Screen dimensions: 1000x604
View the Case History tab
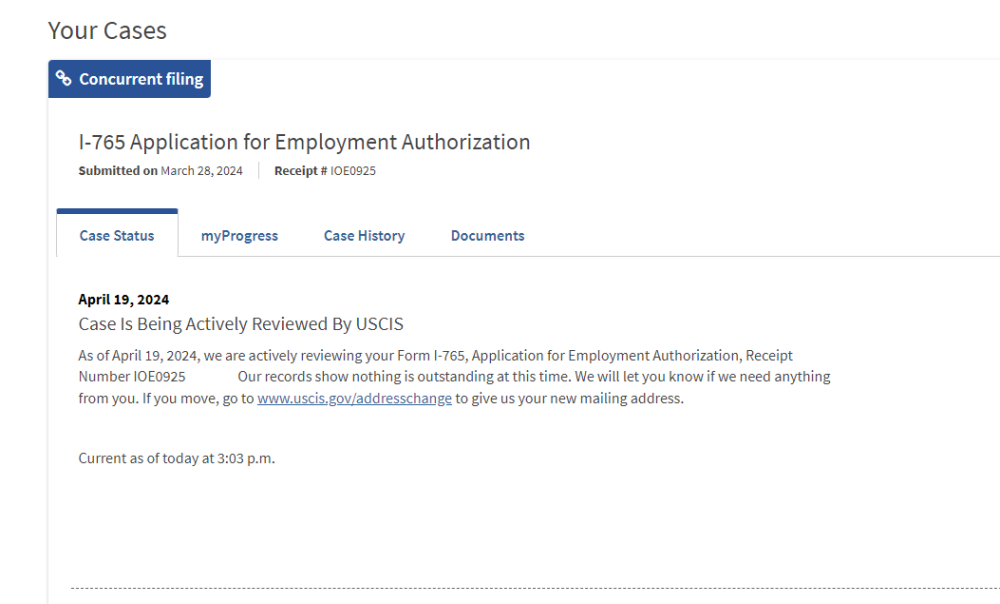[364, 235]
